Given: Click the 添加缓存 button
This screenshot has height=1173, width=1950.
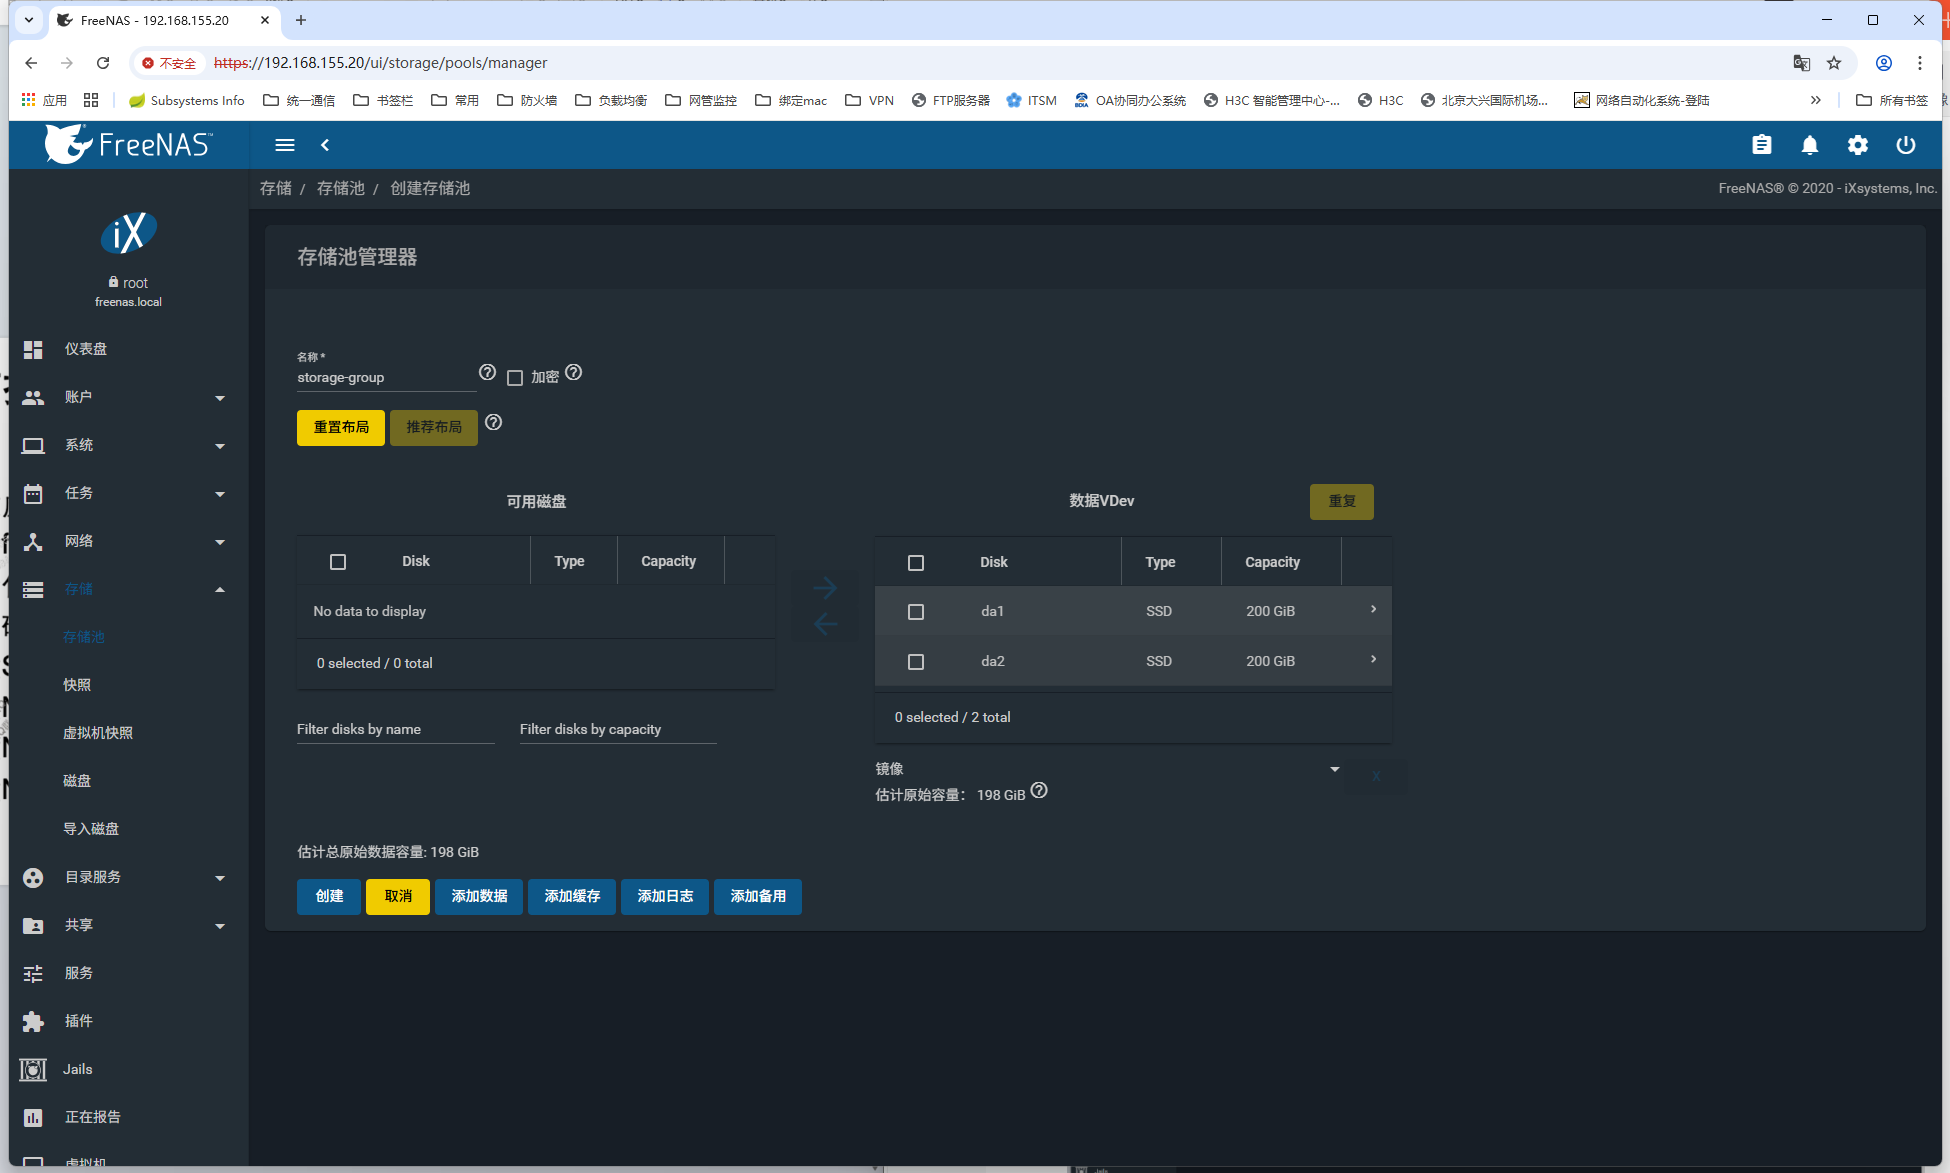Looking at the screenshot, I should click(571, 897).
